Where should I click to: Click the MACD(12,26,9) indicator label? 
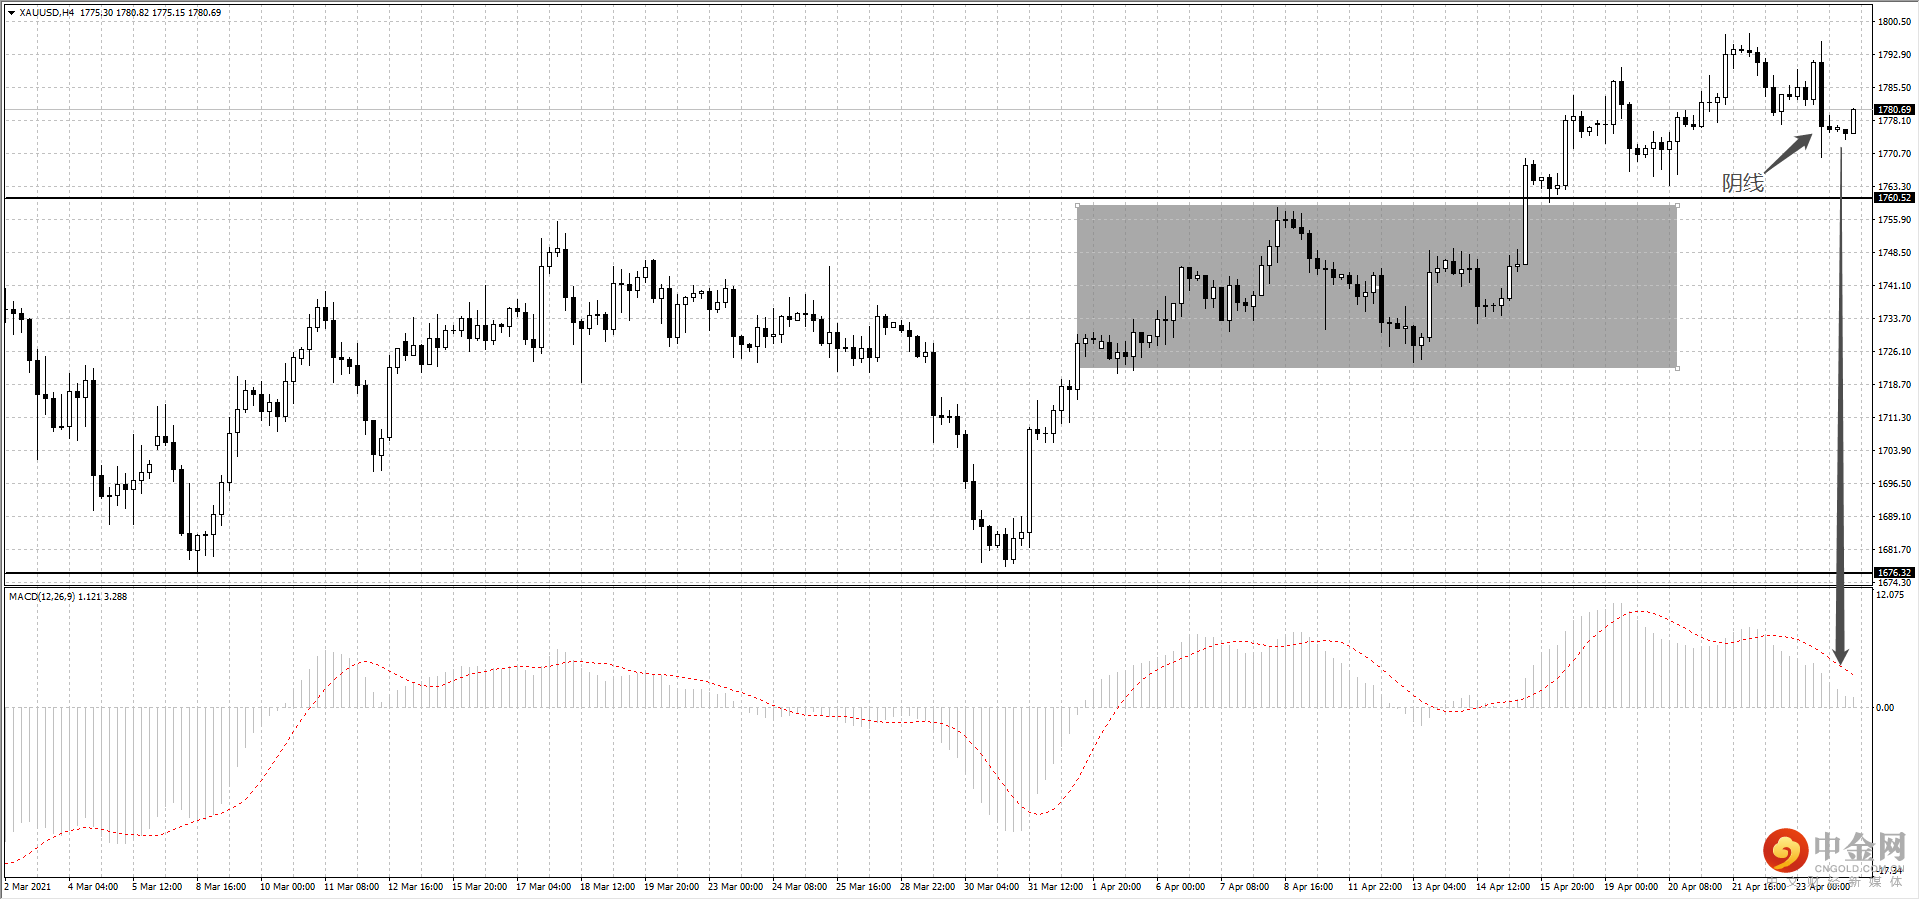click(x=42, y=597)
